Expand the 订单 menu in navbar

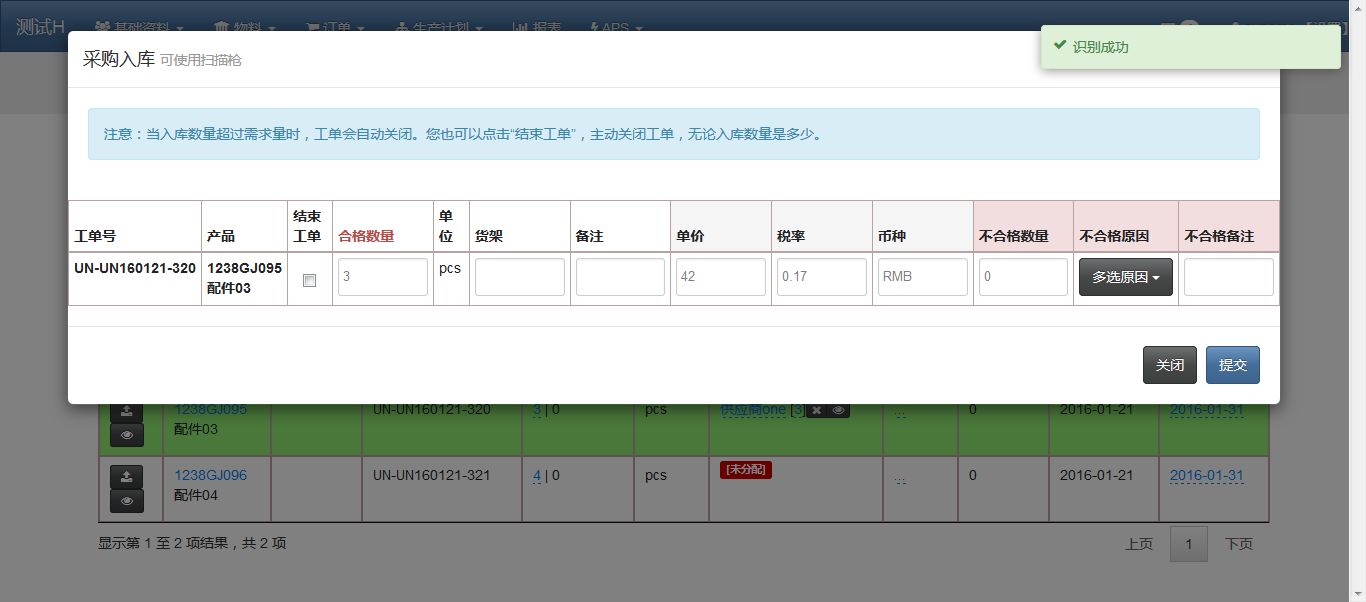pyautogui.click(x=335, y=28)
